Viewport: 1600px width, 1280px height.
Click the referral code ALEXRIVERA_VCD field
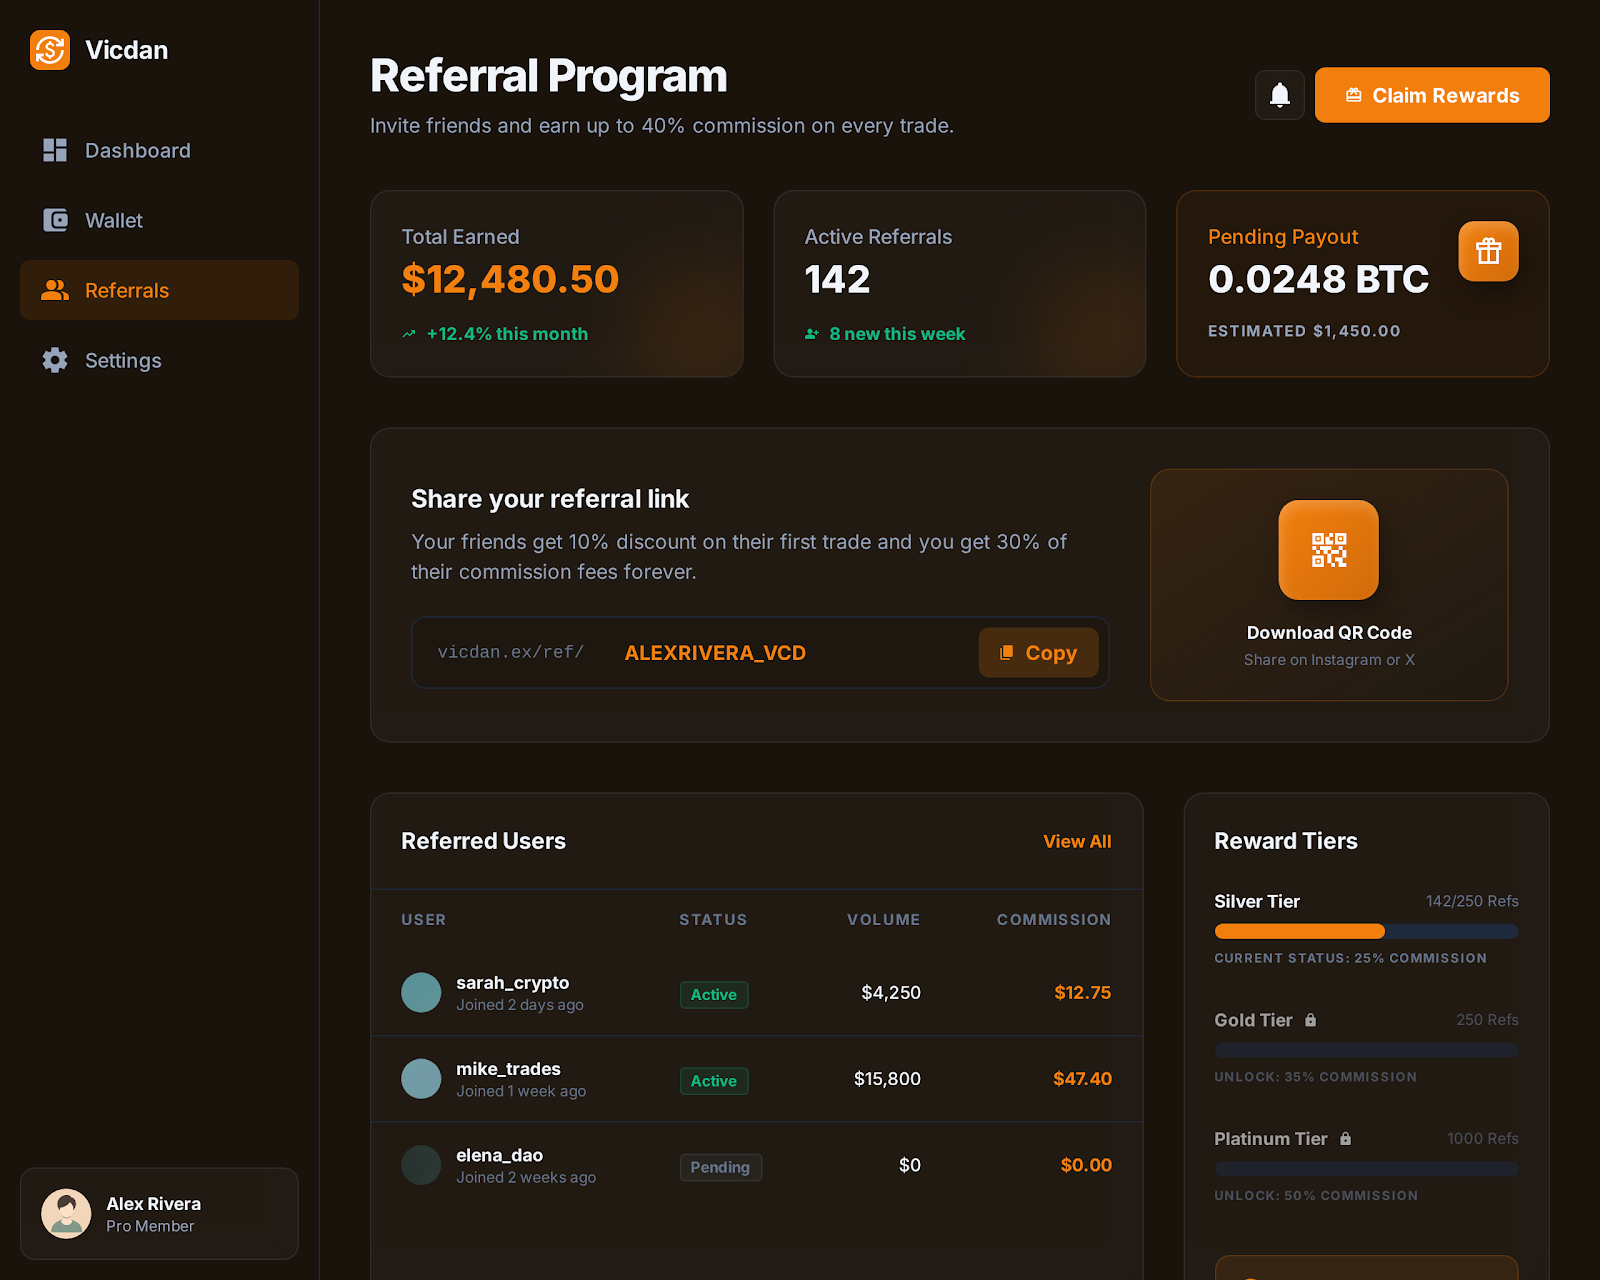pos(715,653)
